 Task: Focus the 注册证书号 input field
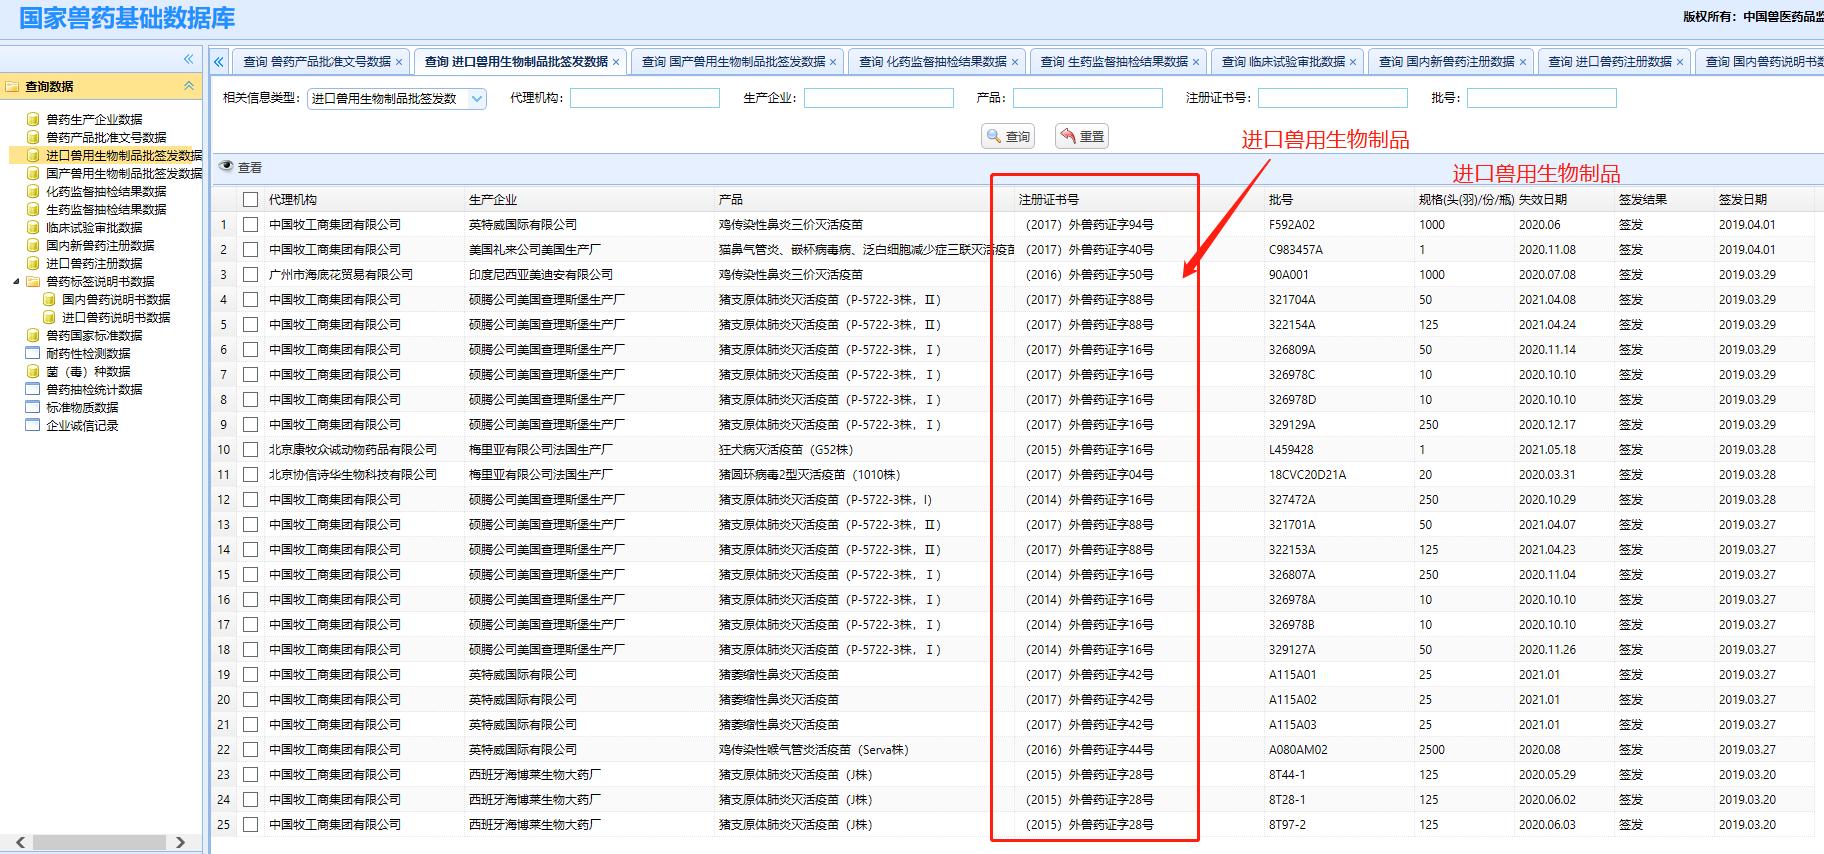point(1333,98)
